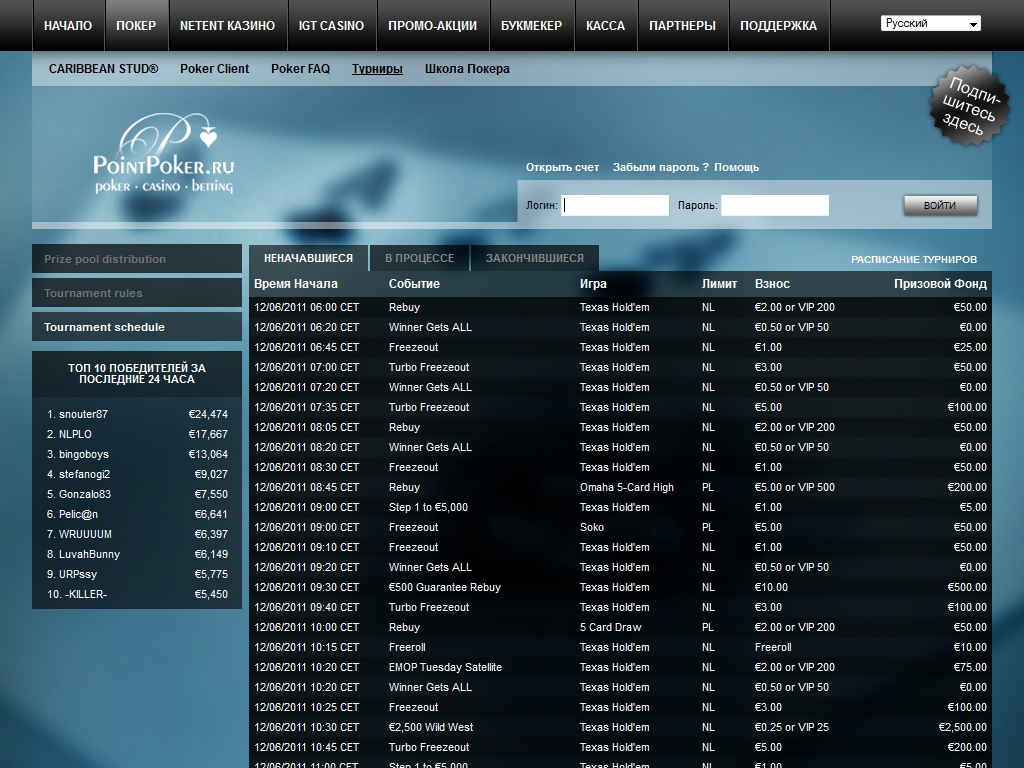The width and height of the screenshot is (1024, 768).
Task: Click the Расписание турниров link
Action: [x=914, y=259]
